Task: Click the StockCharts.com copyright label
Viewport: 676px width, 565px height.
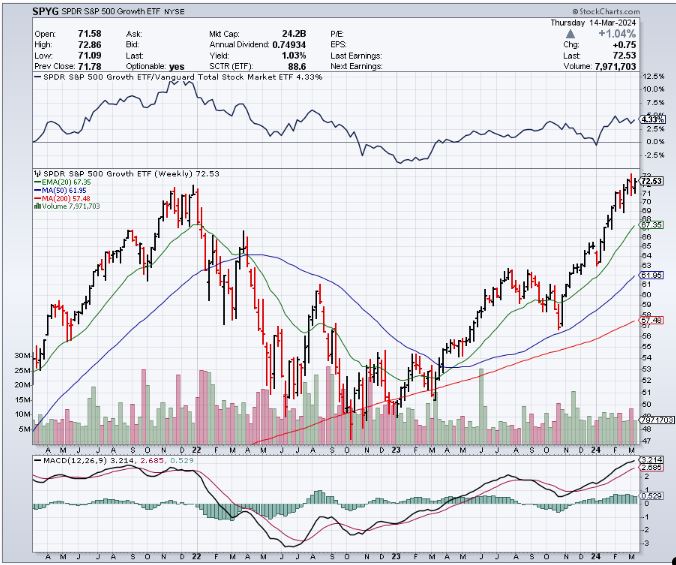Action: pos(606,12)
